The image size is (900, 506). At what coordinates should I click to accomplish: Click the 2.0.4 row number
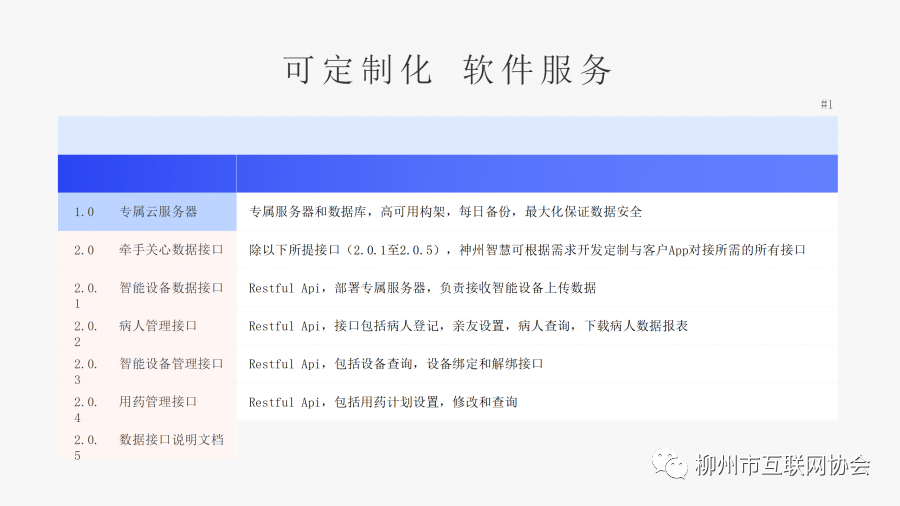coord(85,410)
